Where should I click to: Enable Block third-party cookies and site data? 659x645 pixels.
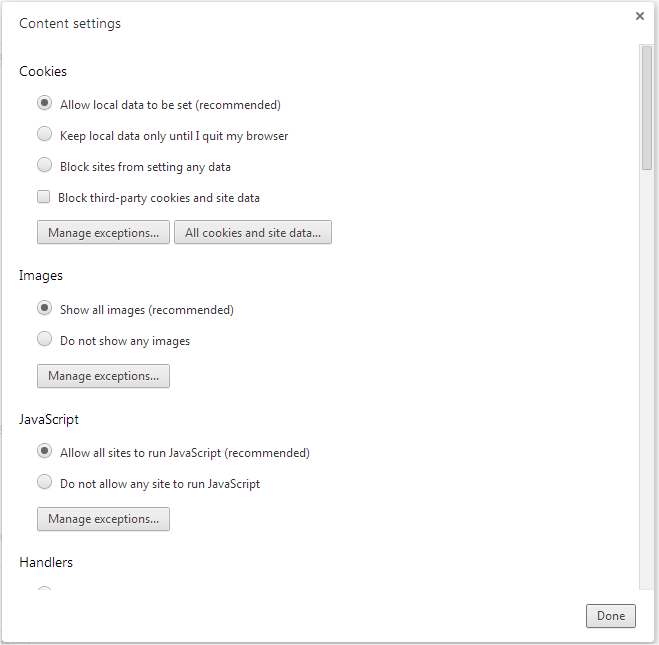pyautogui.click(x=44, y=197)
